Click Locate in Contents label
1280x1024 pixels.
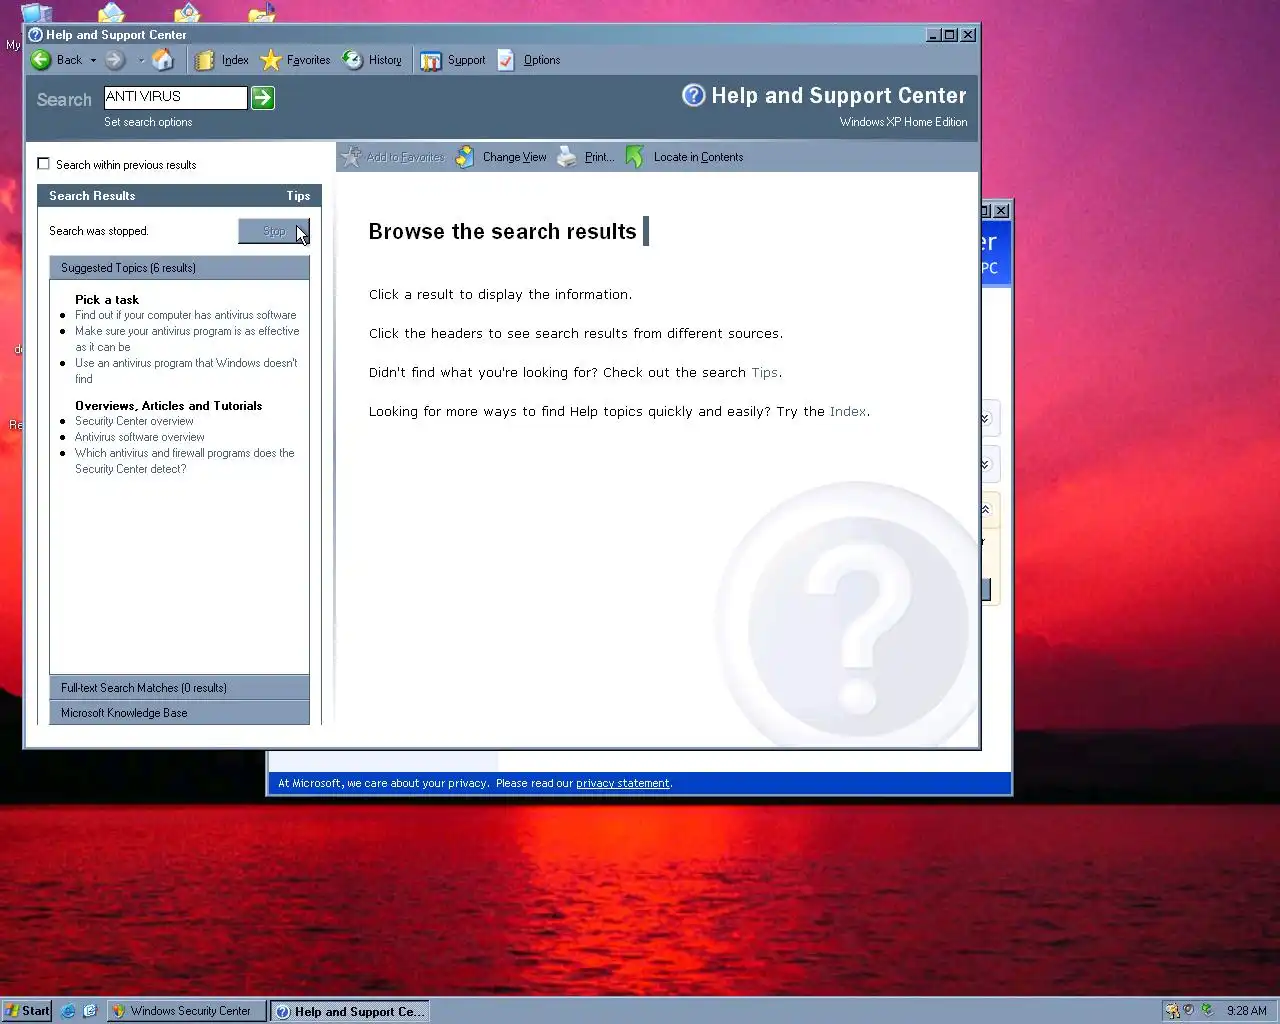pos(698,157)
